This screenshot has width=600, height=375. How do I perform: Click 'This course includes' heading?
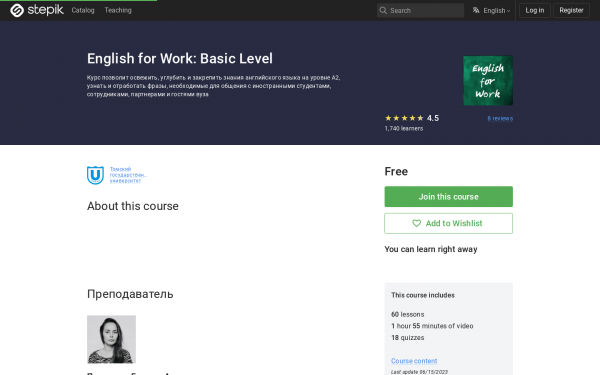423,295
